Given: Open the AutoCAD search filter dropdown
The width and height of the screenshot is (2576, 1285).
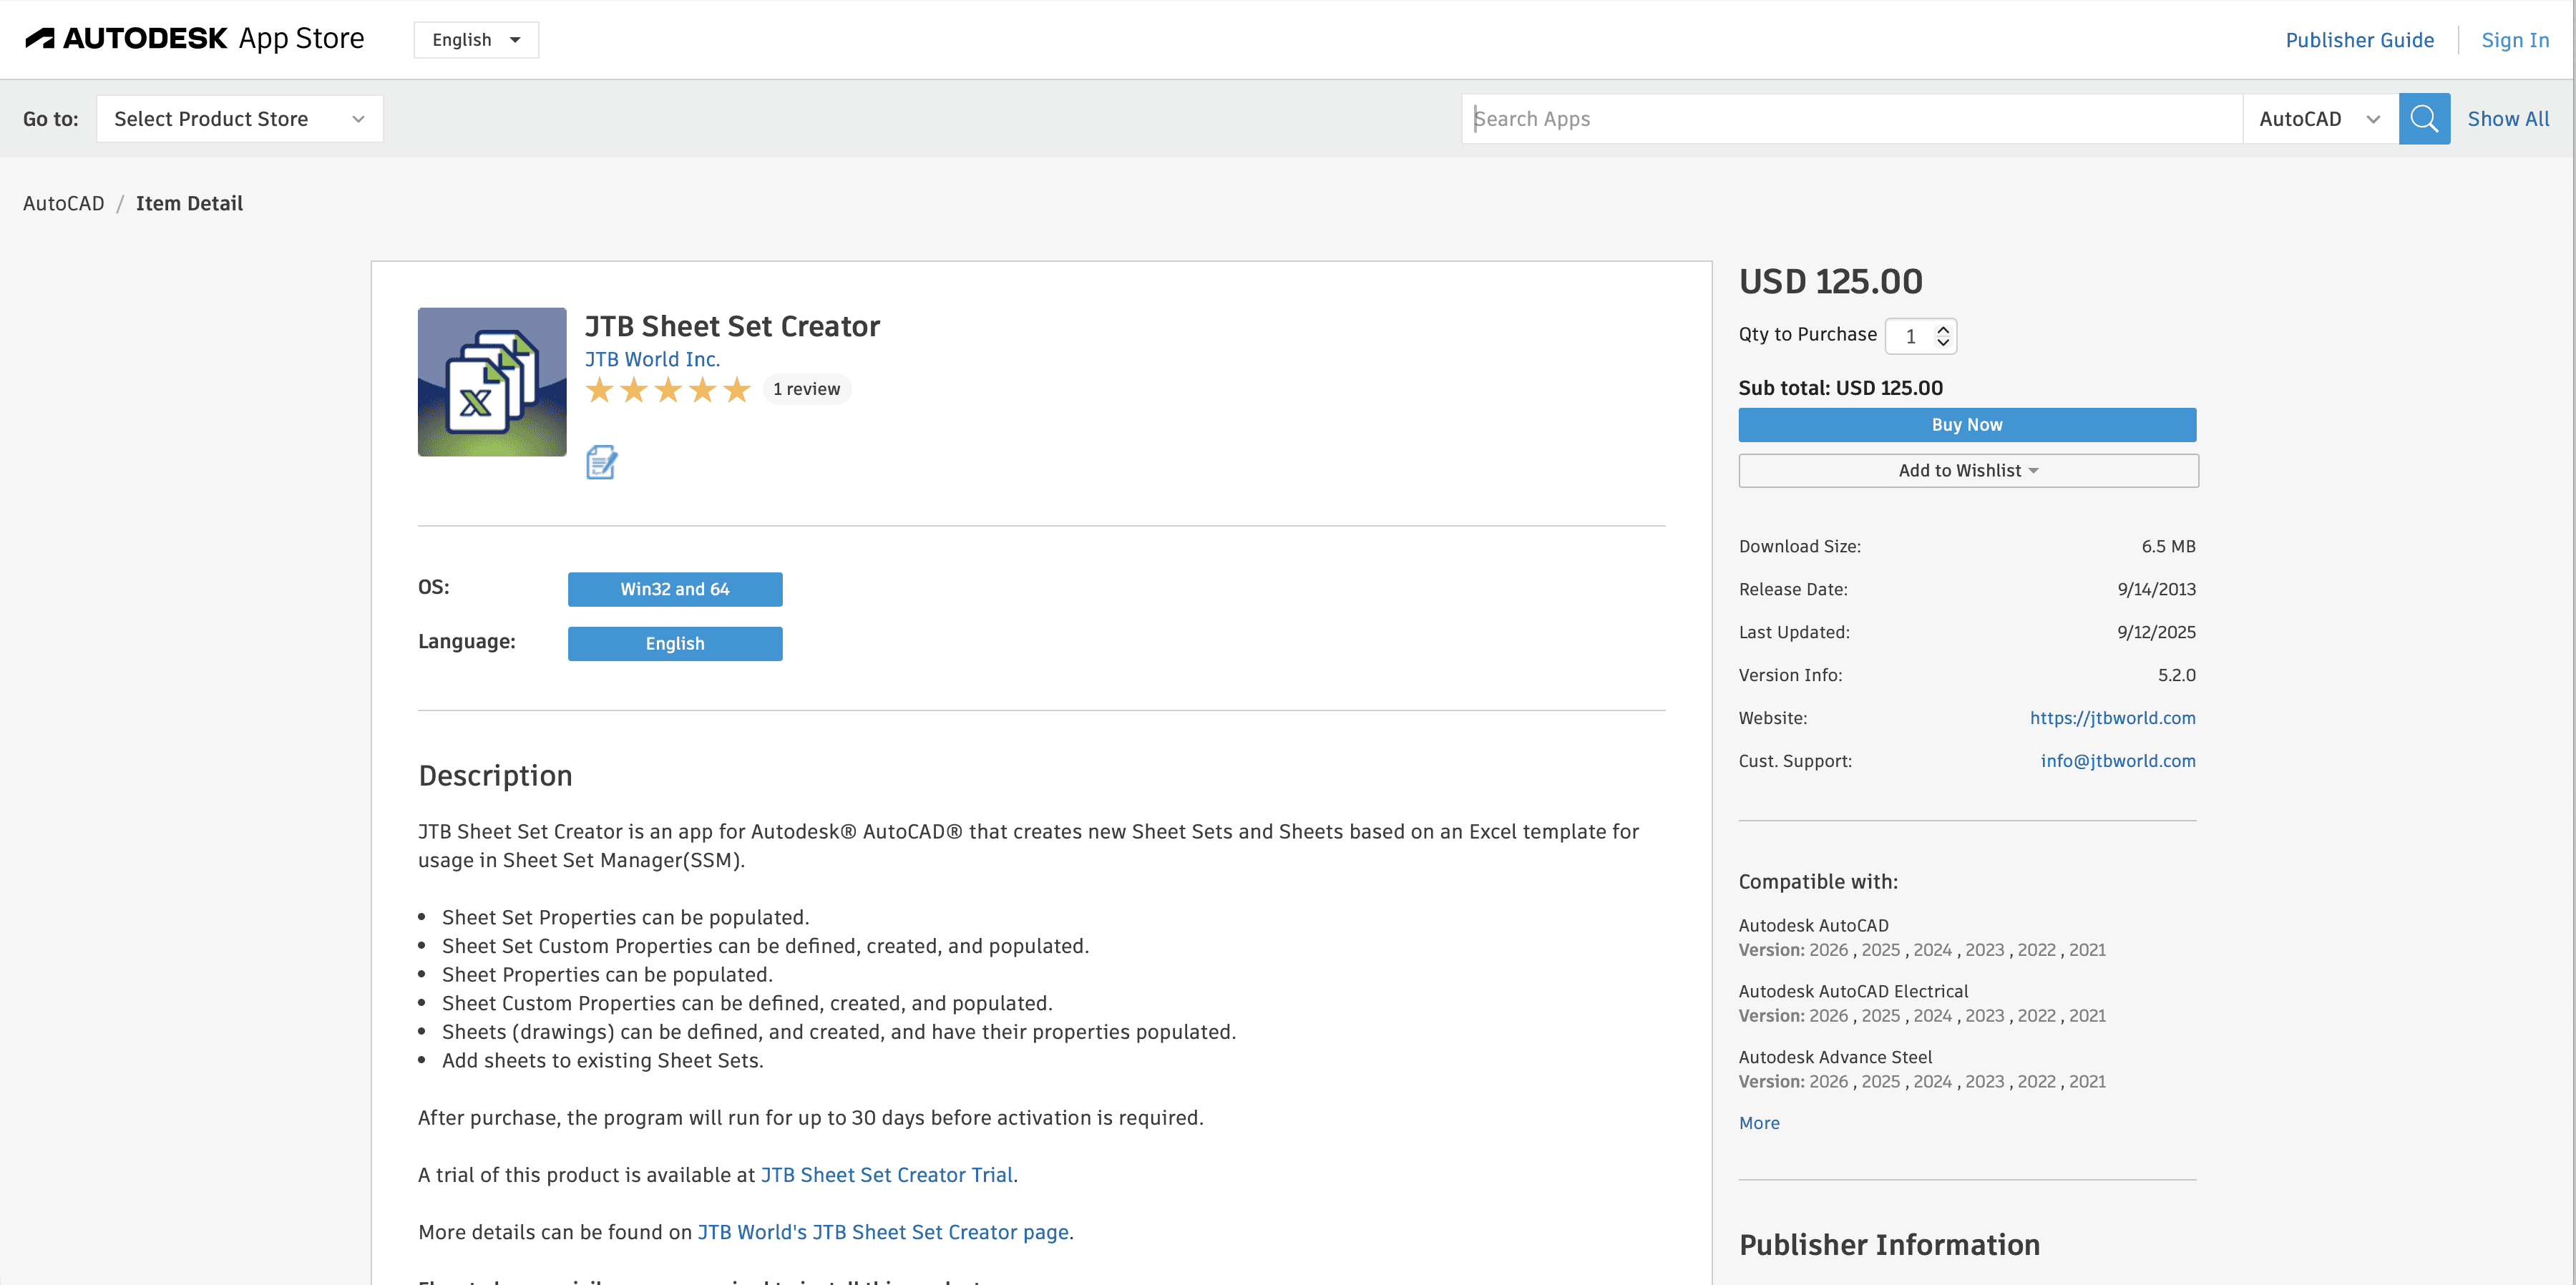Looking at the screenshot, I should point(2319,119).
